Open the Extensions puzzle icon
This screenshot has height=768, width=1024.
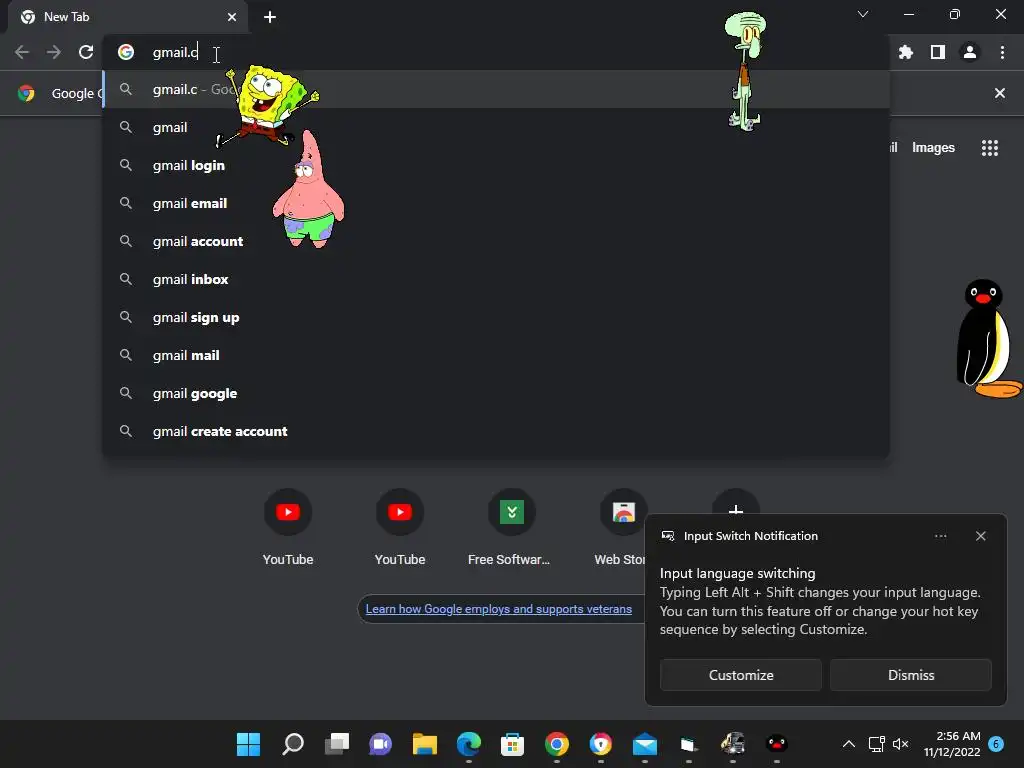(x=906, y=52)
